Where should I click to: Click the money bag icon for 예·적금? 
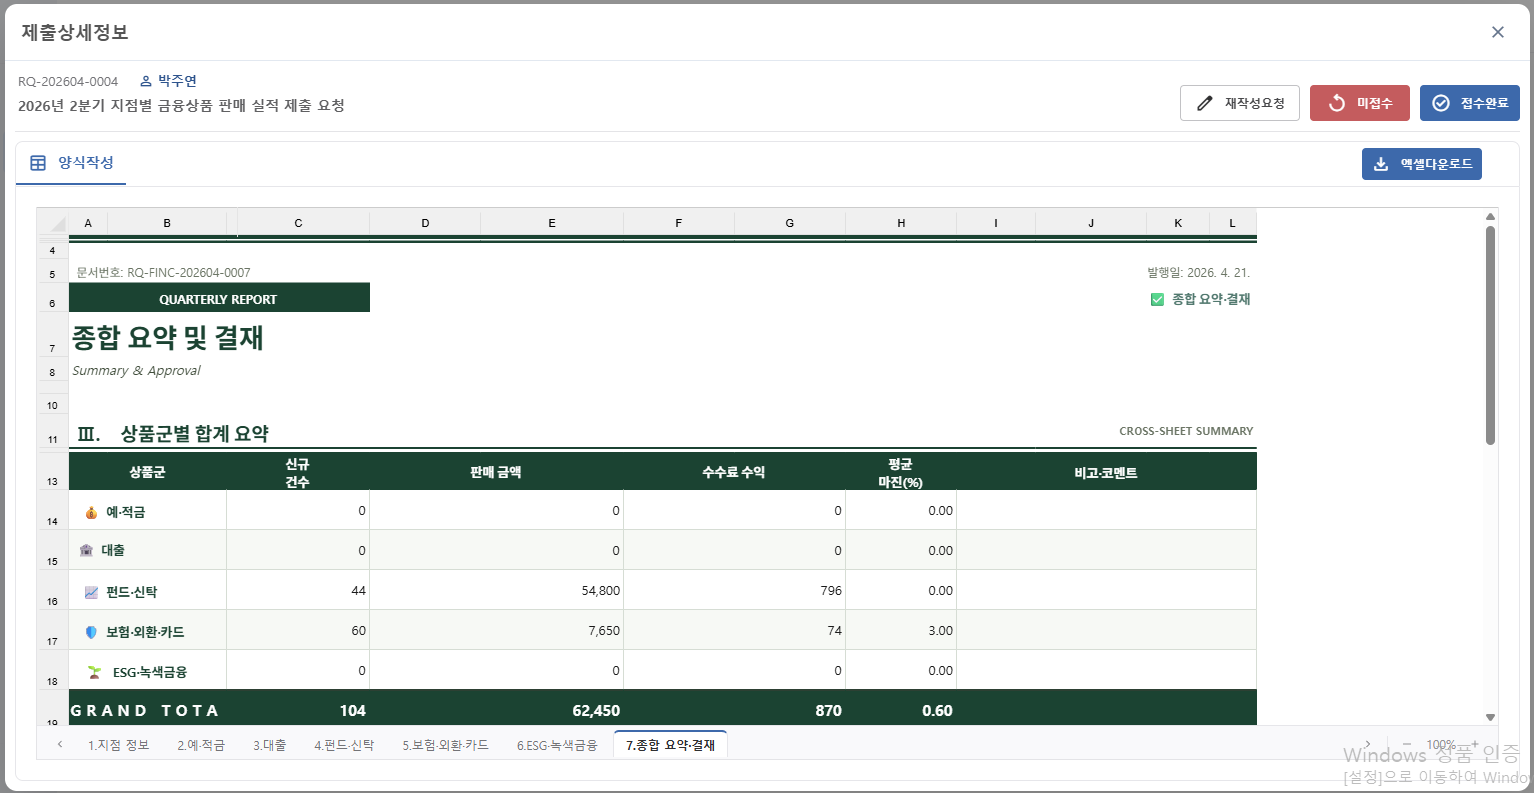point(92,512)
